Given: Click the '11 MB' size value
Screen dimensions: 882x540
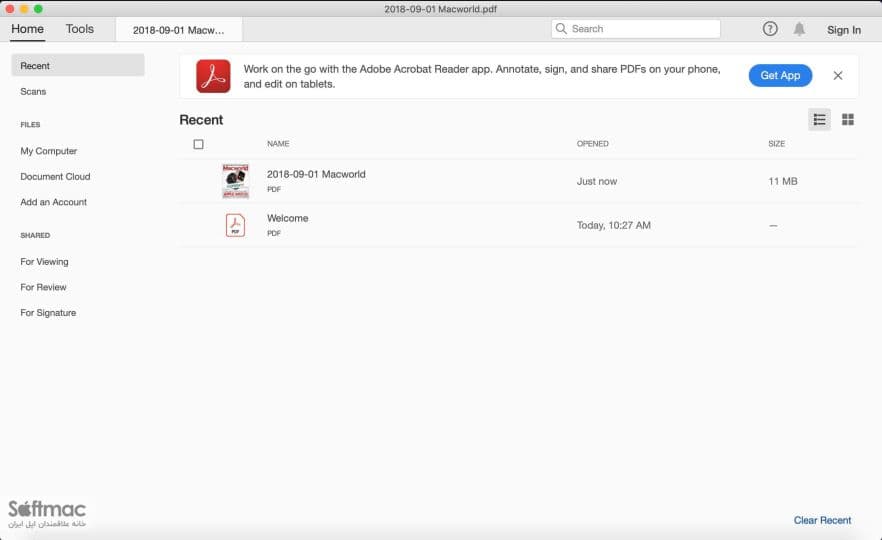Looking at the screenshot, I should coord(782,181).
